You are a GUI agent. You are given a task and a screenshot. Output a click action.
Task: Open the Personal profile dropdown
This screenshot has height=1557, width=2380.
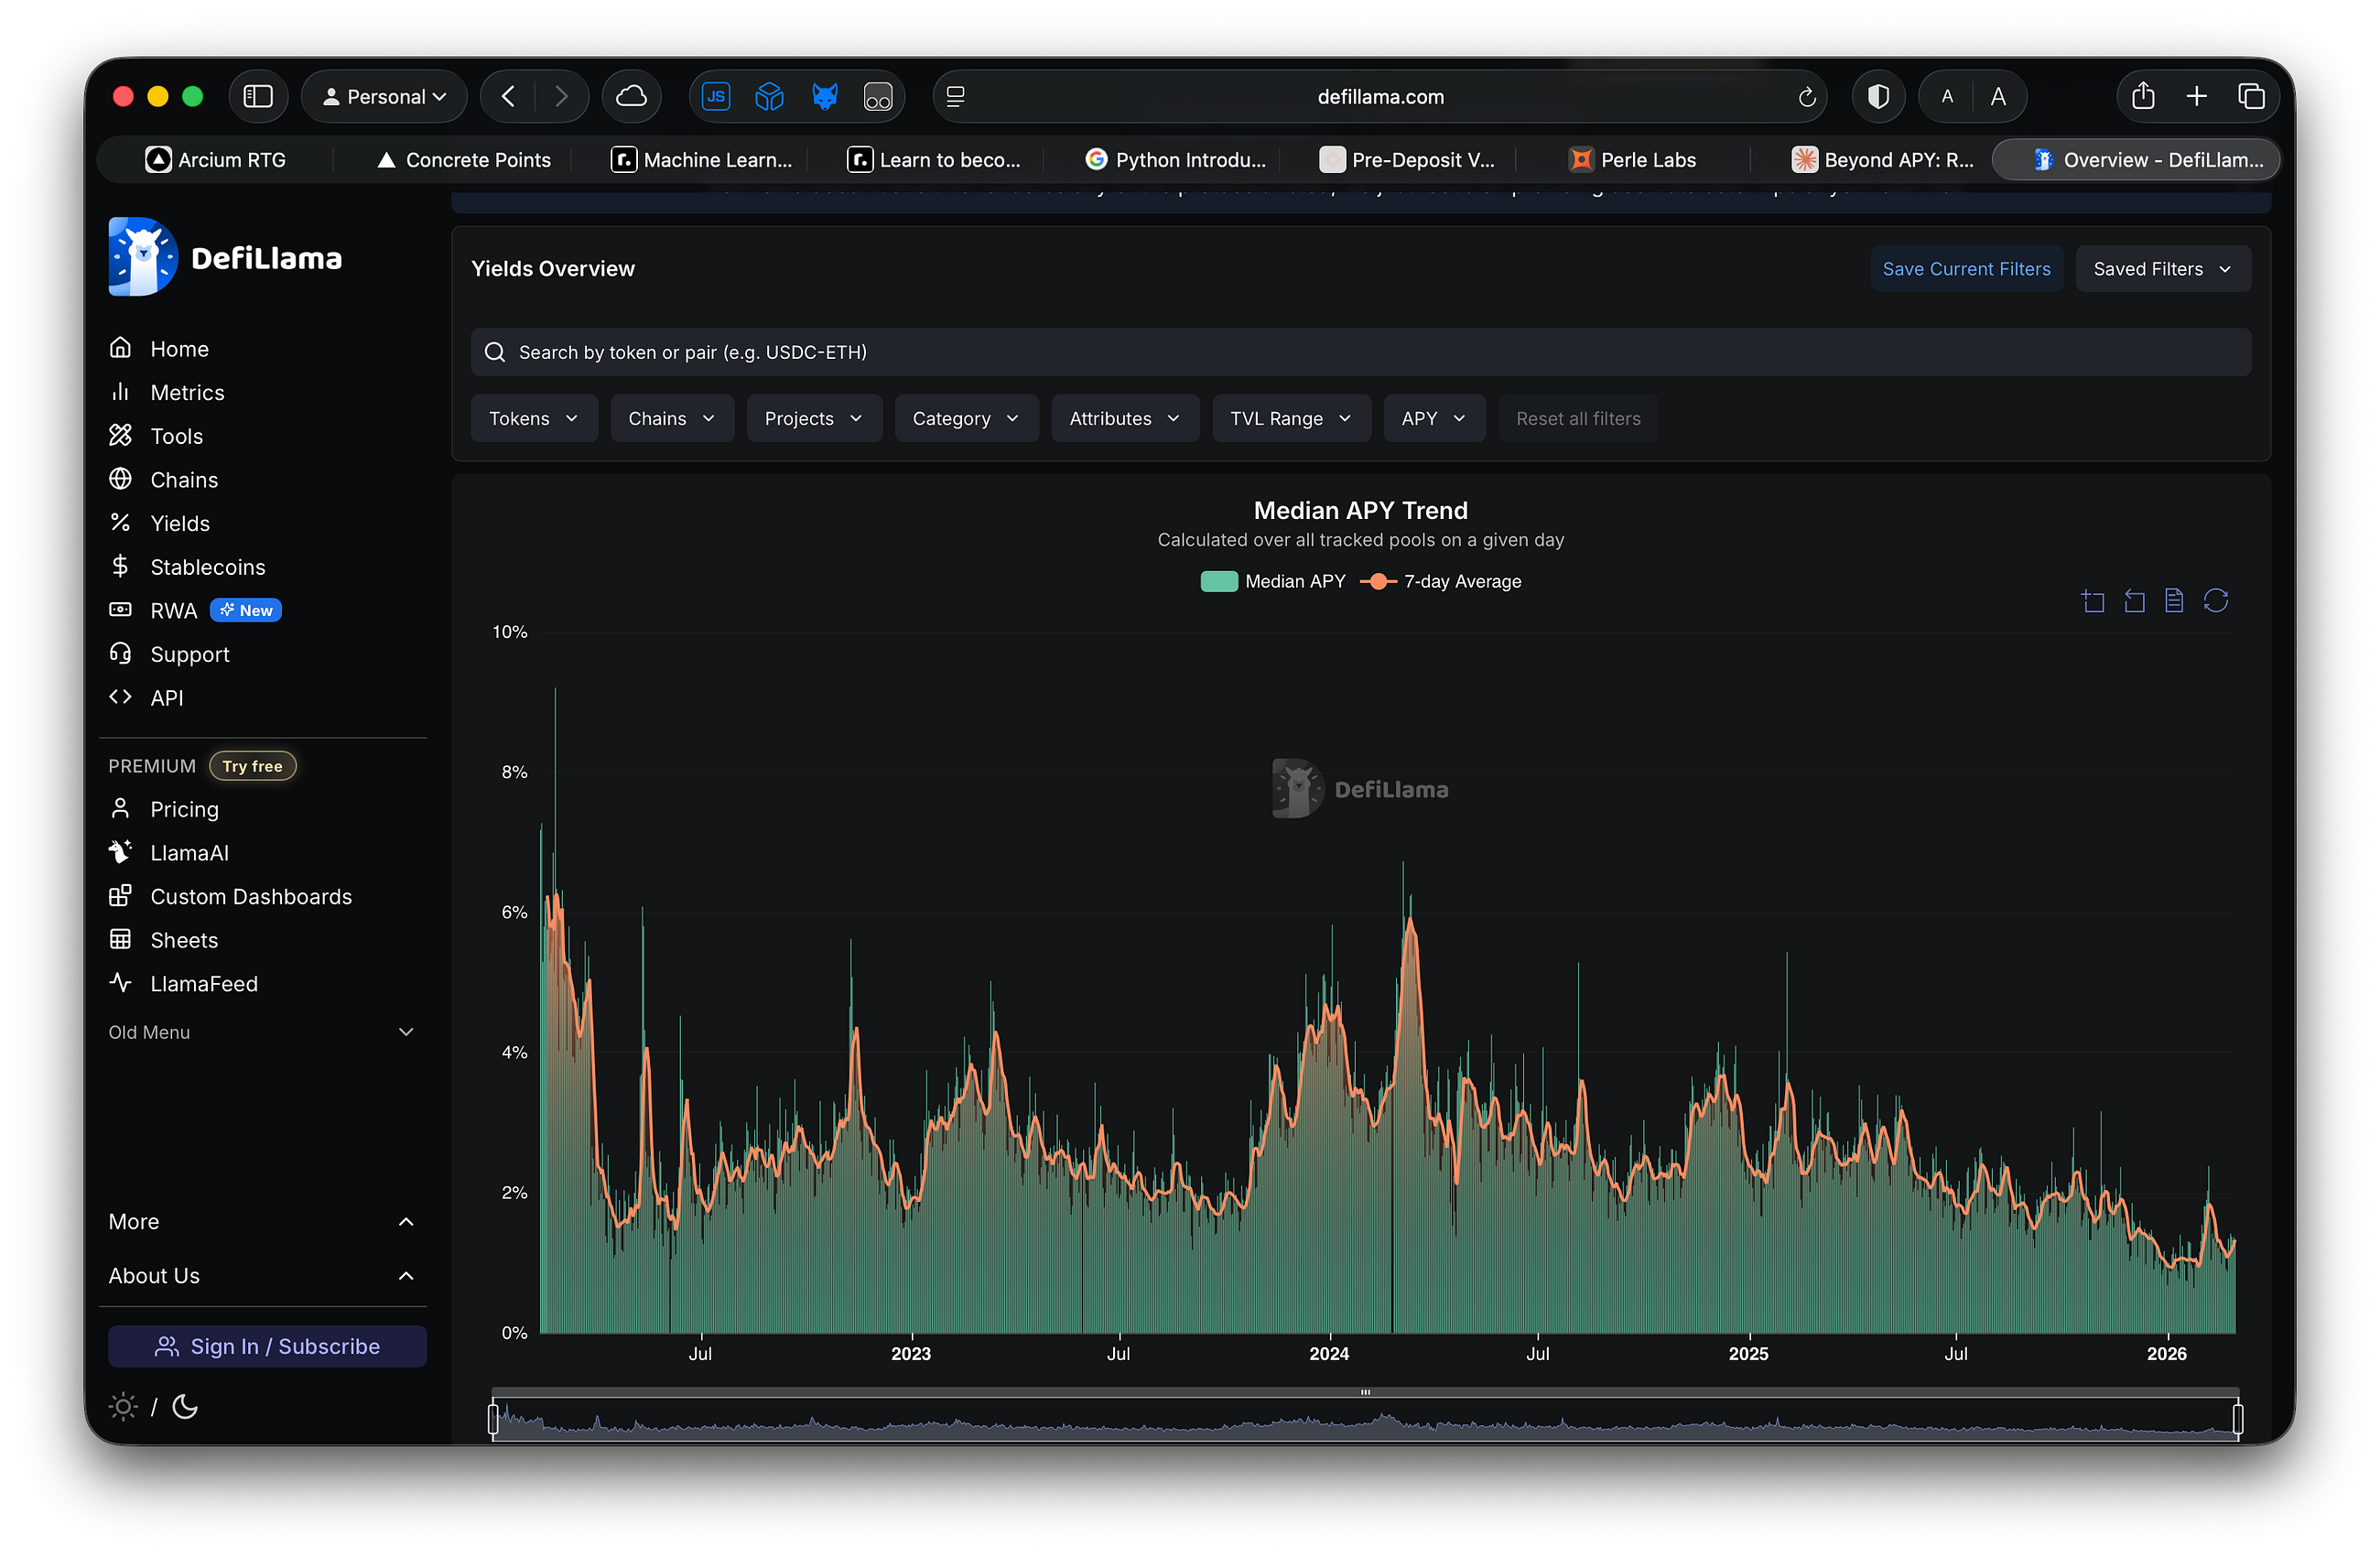384,97
